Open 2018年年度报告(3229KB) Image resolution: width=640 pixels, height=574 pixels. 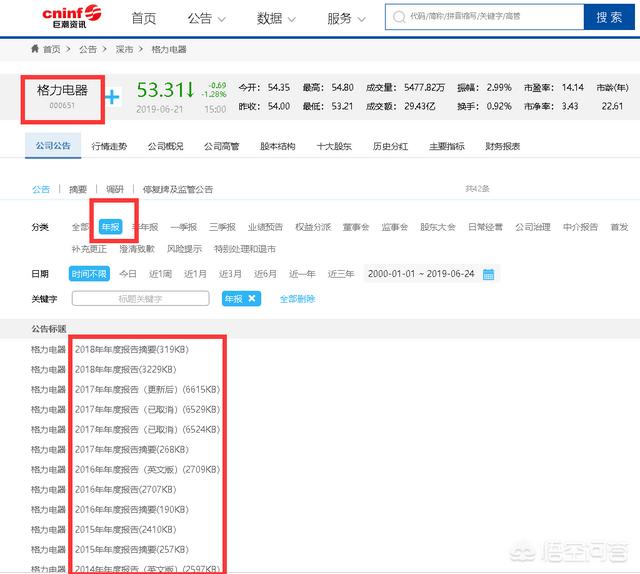(x=125, y=369)
